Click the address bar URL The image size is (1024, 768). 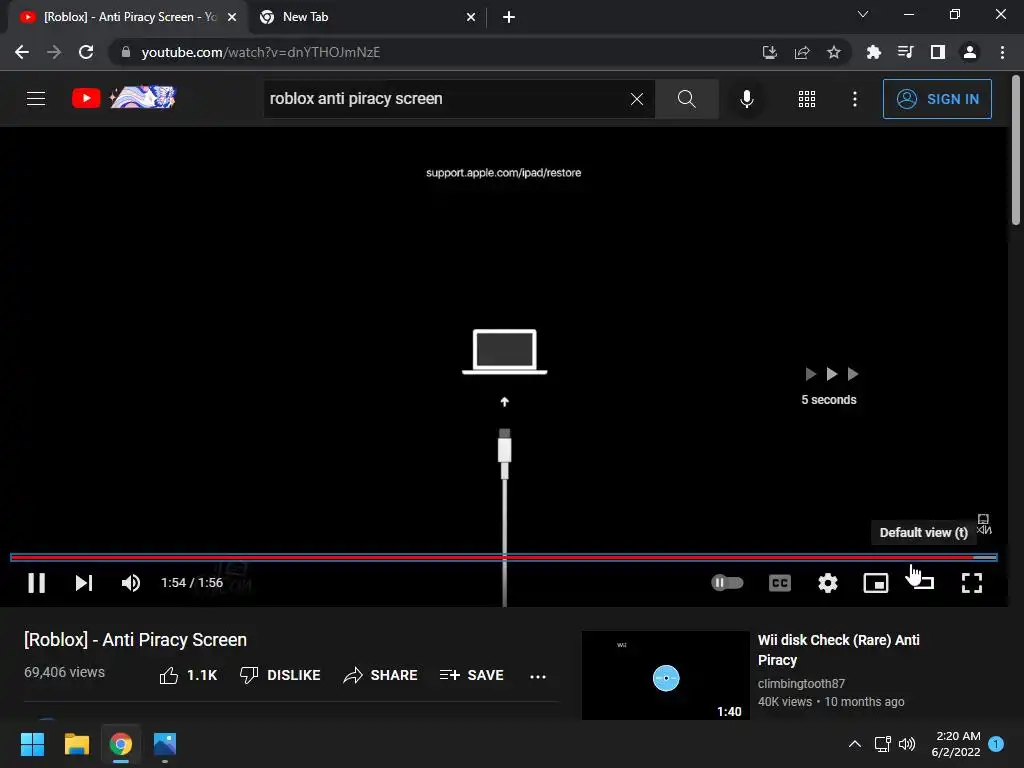(x=261, y=52)
